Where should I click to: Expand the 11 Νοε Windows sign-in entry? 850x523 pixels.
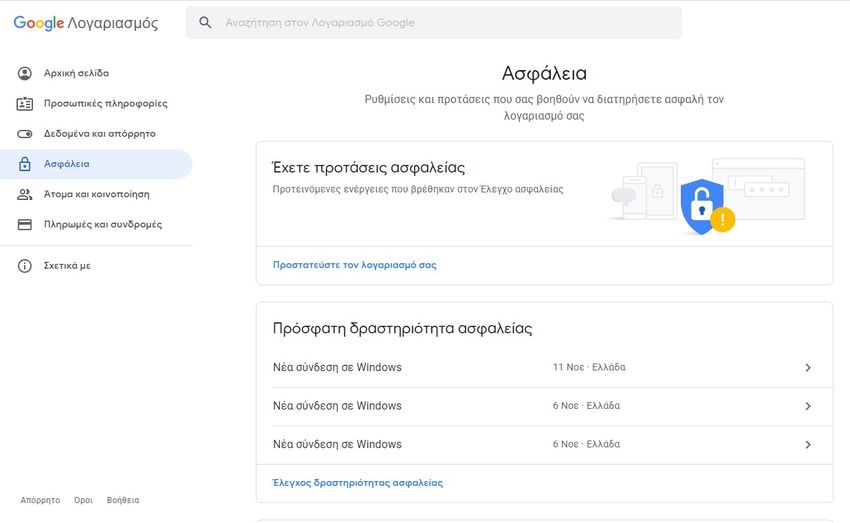coord(808,368)
